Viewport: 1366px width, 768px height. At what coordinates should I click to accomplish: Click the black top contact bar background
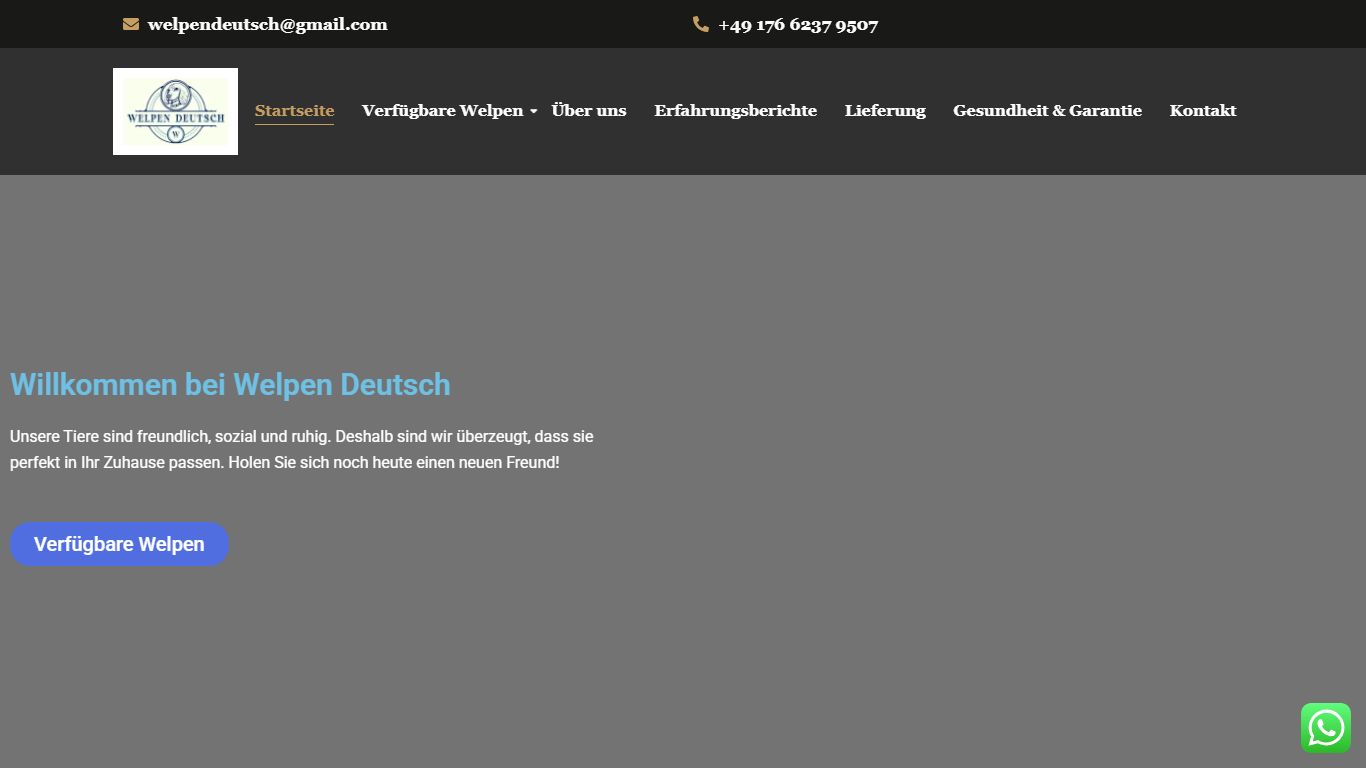click(x=1100, y=24)
